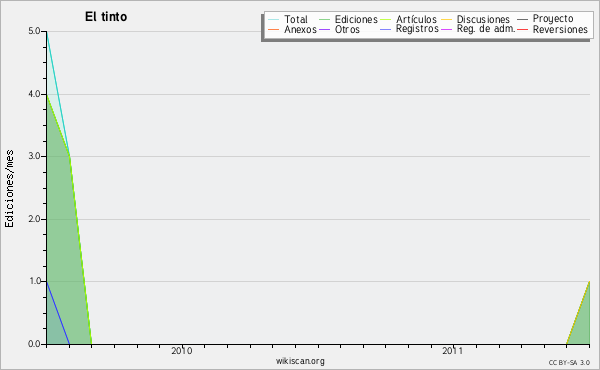This screenshot has height=370, width=600.
Task: Click the 1.0 y-axis value
Action: (x=34, y=281)
